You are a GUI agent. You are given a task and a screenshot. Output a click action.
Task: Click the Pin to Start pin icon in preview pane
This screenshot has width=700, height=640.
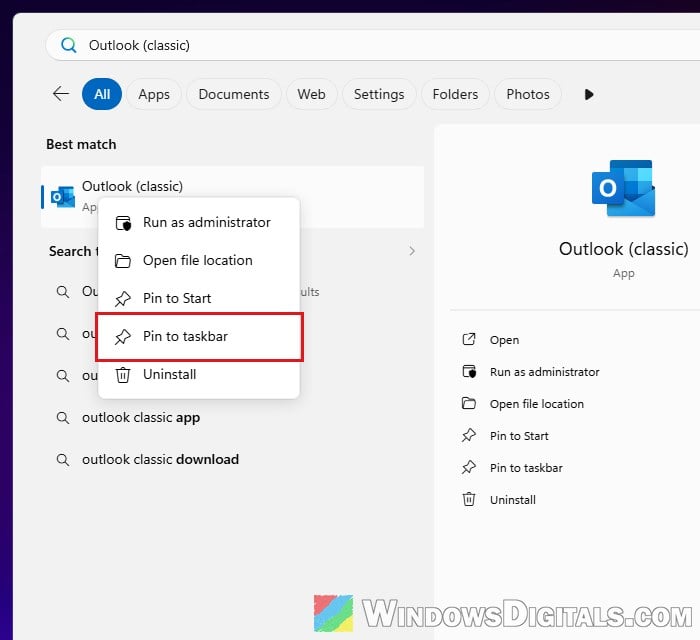pyautogui.click(x=469, y=435)
